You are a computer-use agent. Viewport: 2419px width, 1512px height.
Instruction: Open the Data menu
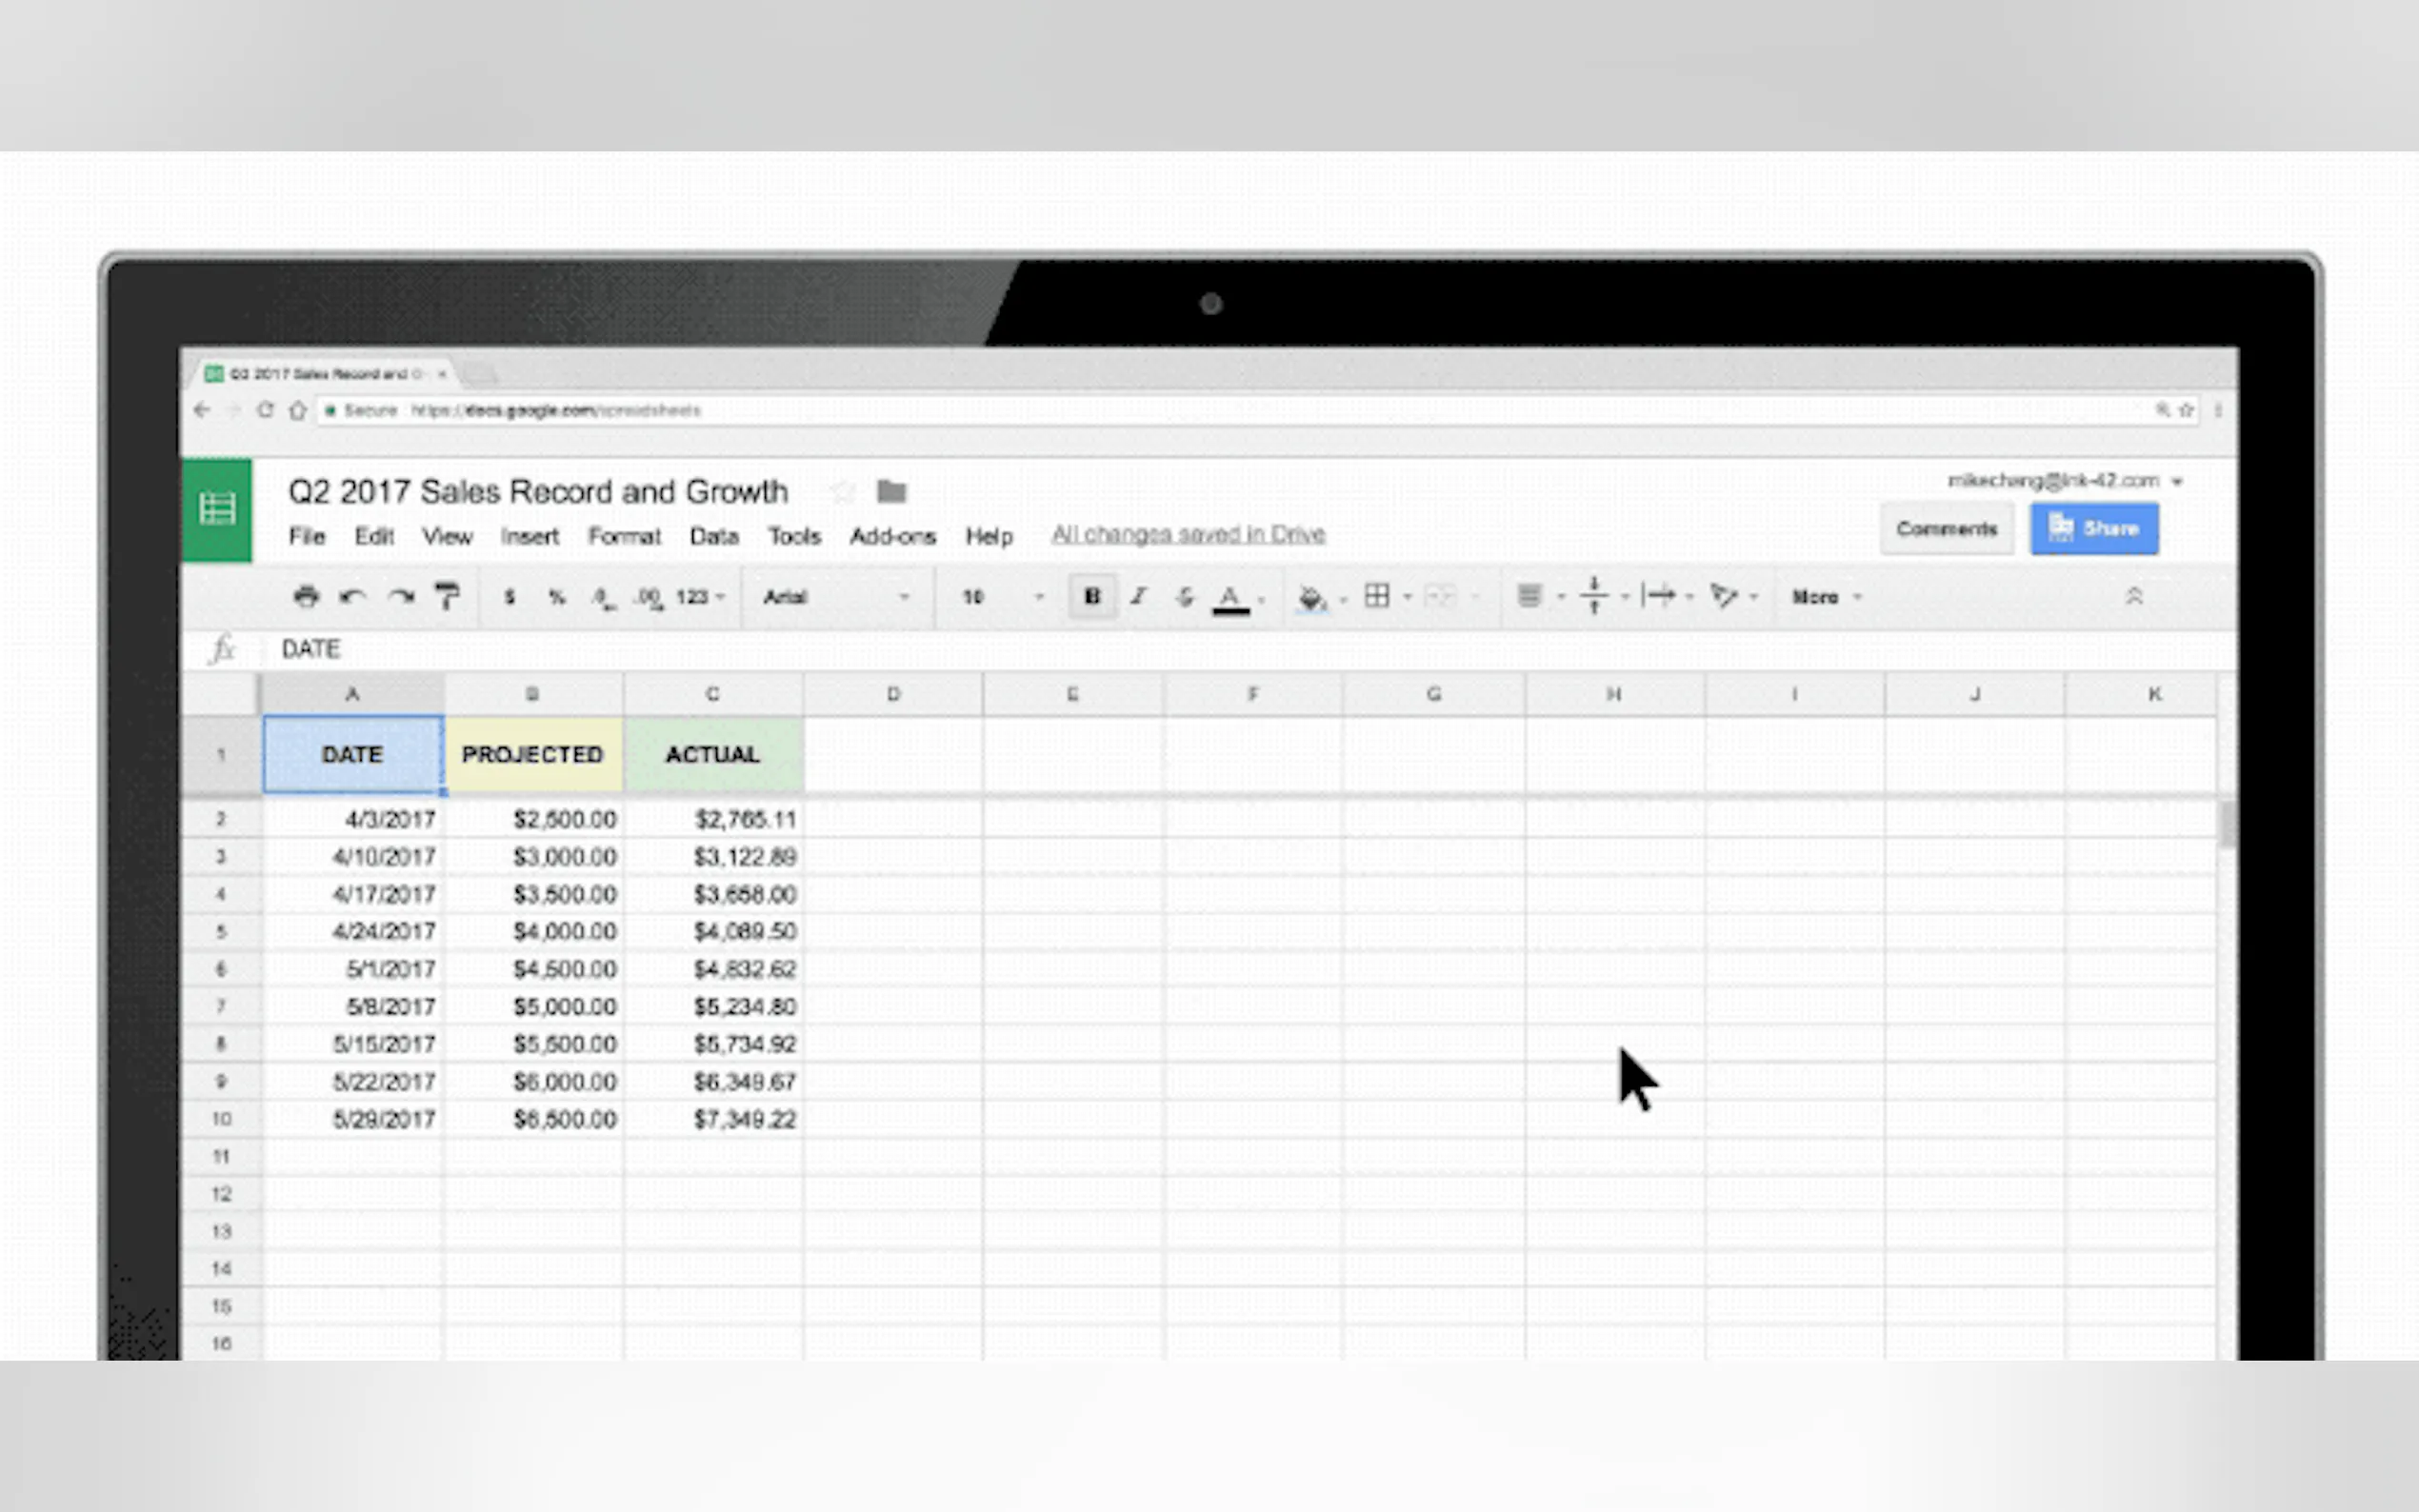714,536
